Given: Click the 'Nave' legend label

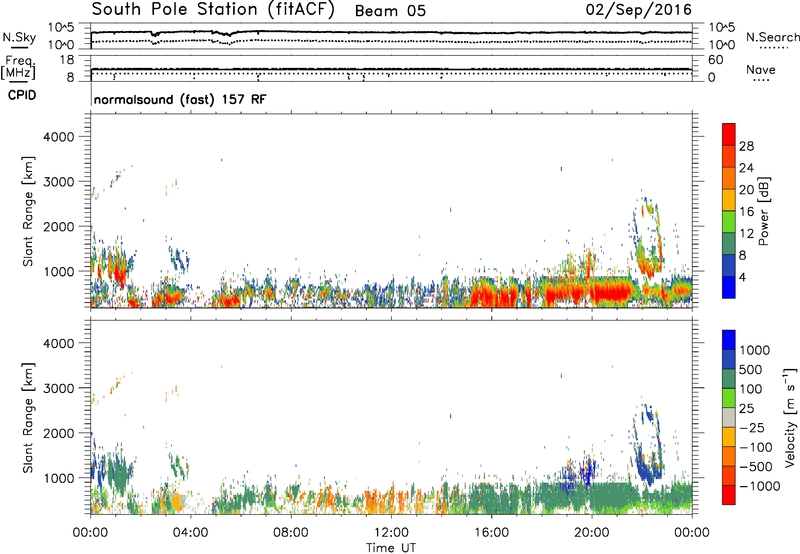Looking at the screenshot, I should [761, 70].
